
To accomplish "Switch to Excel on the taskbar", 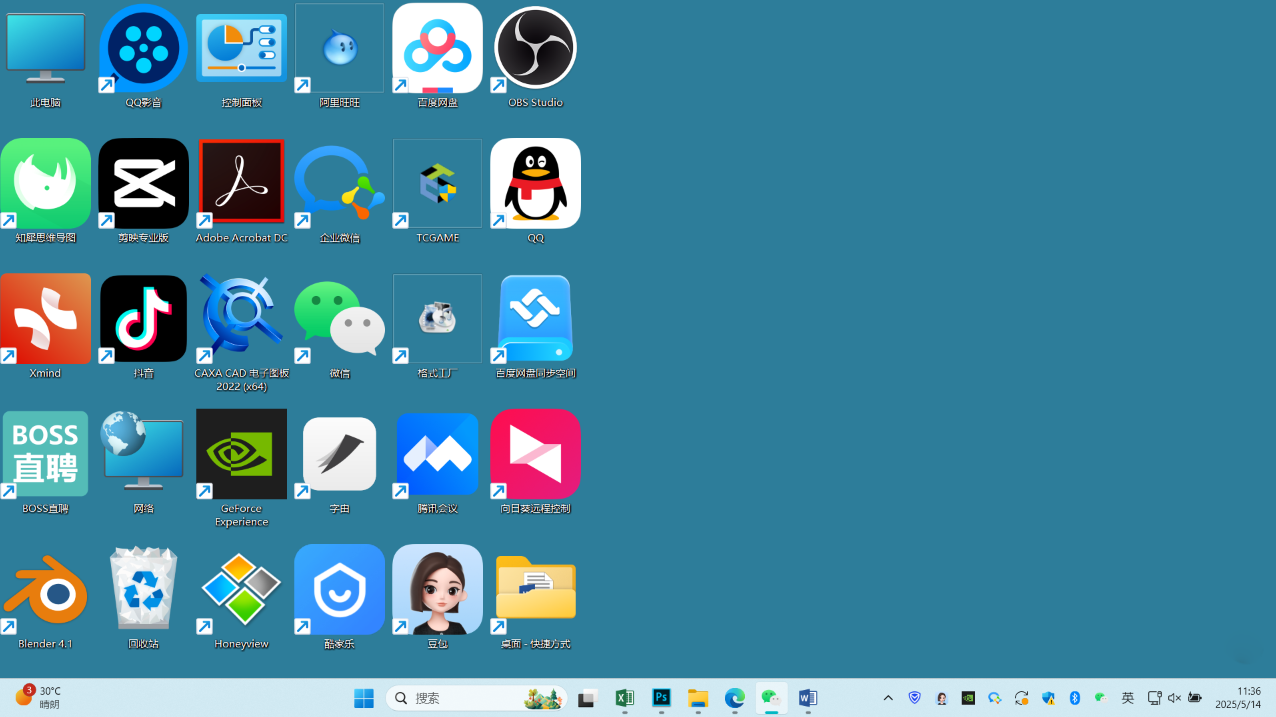I will point(624,698).
